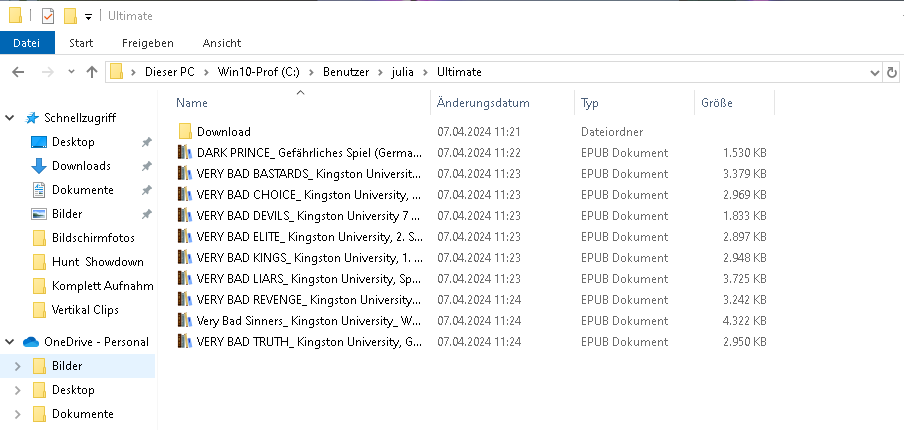
Task: Open the Datei ribbon tab
Action: (x=27, y=43)
